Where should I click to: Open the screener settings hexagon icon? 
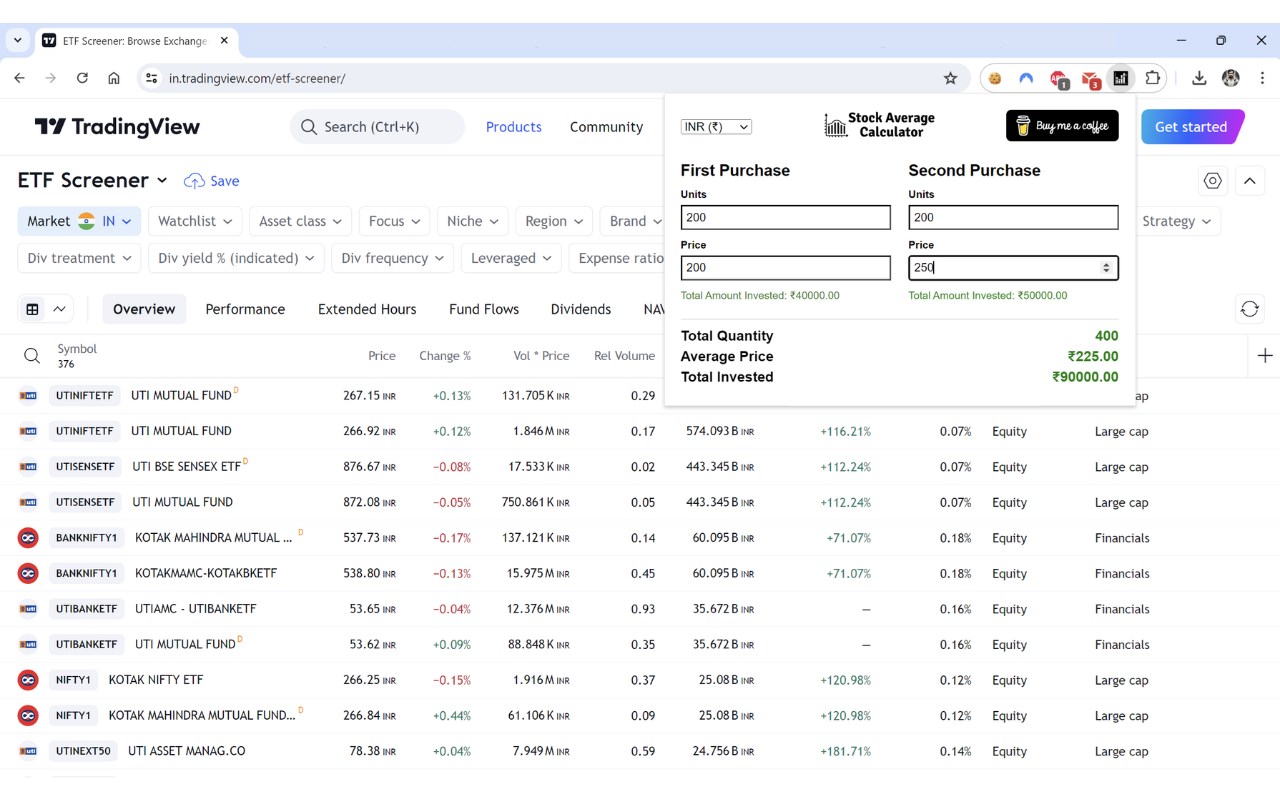[x=1213, y=181]
